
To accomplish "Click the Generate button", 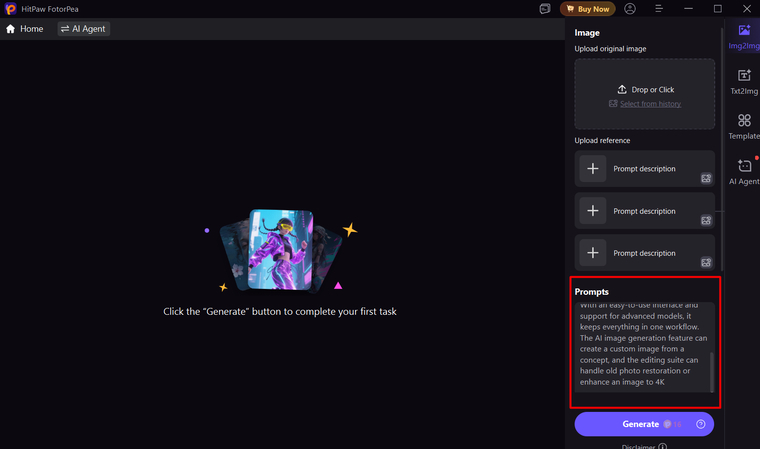I will [644, 424].
